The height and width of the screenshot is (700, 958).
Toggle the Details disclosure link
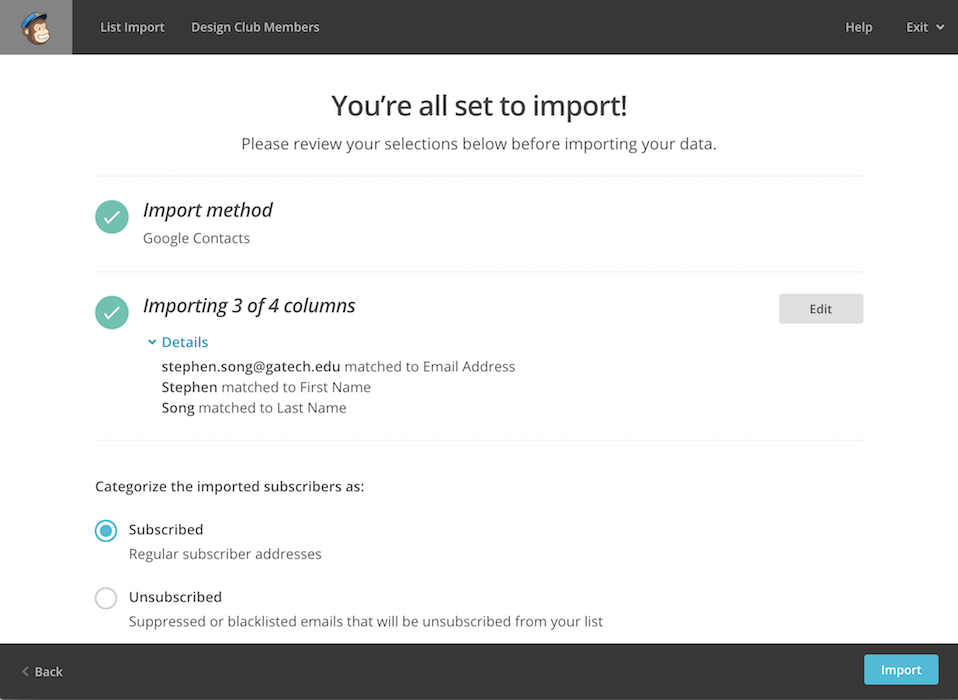click(x=185, y=342)
